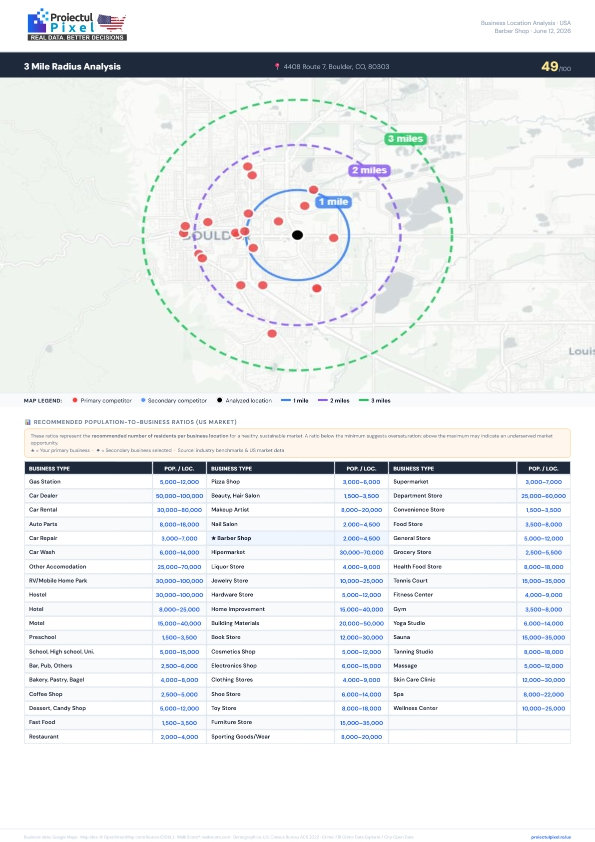Click the black analyzed location marker

(298, 235)
